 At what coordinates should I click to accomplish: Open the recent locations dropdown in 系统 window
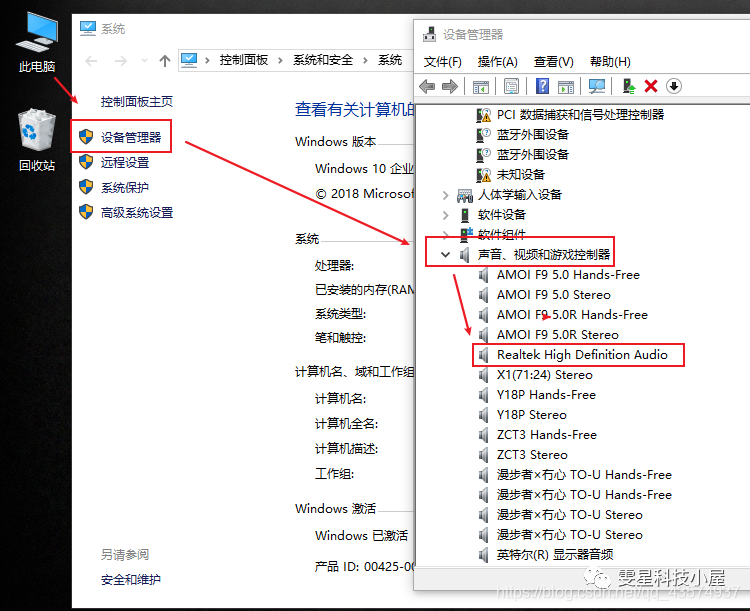pos(144,61)
